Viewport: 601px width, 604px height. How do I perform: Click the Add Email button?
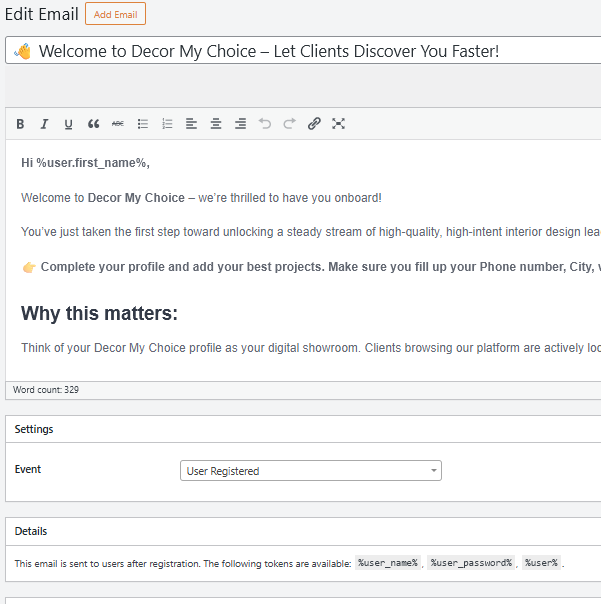pos(116,14)
